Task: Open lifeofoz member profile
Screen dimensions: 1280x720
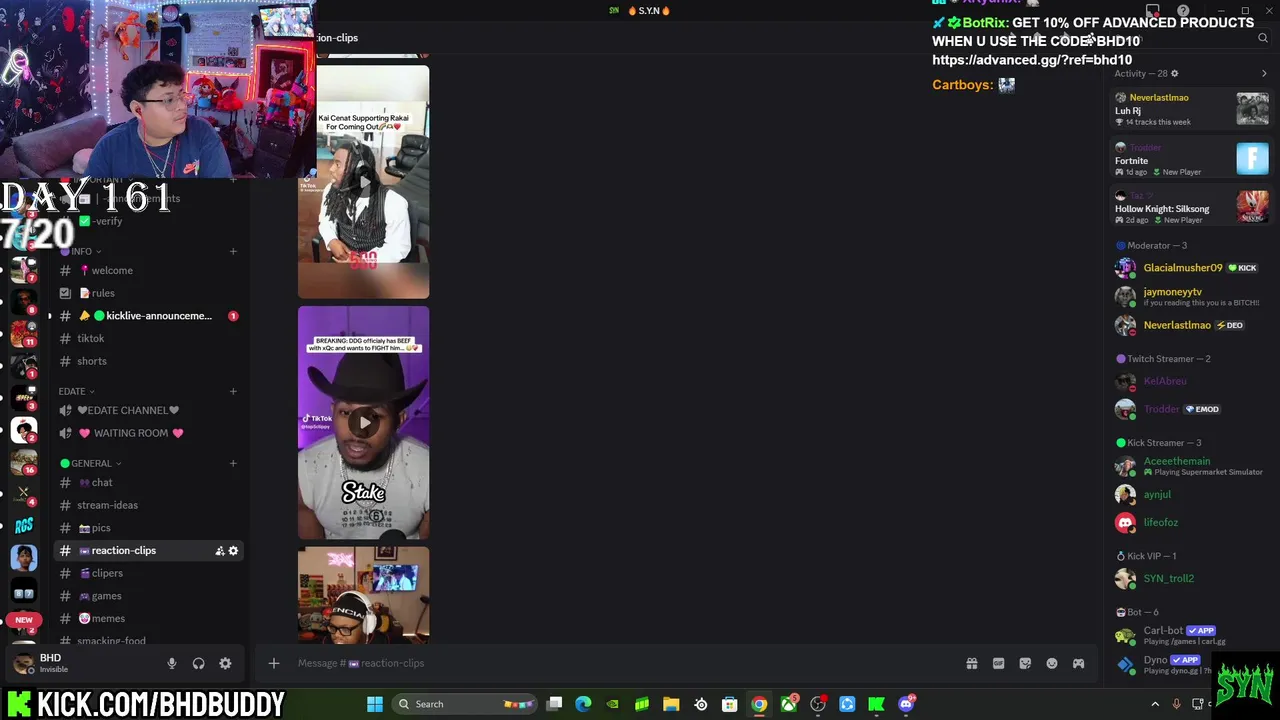Action: click(1192, 522)
